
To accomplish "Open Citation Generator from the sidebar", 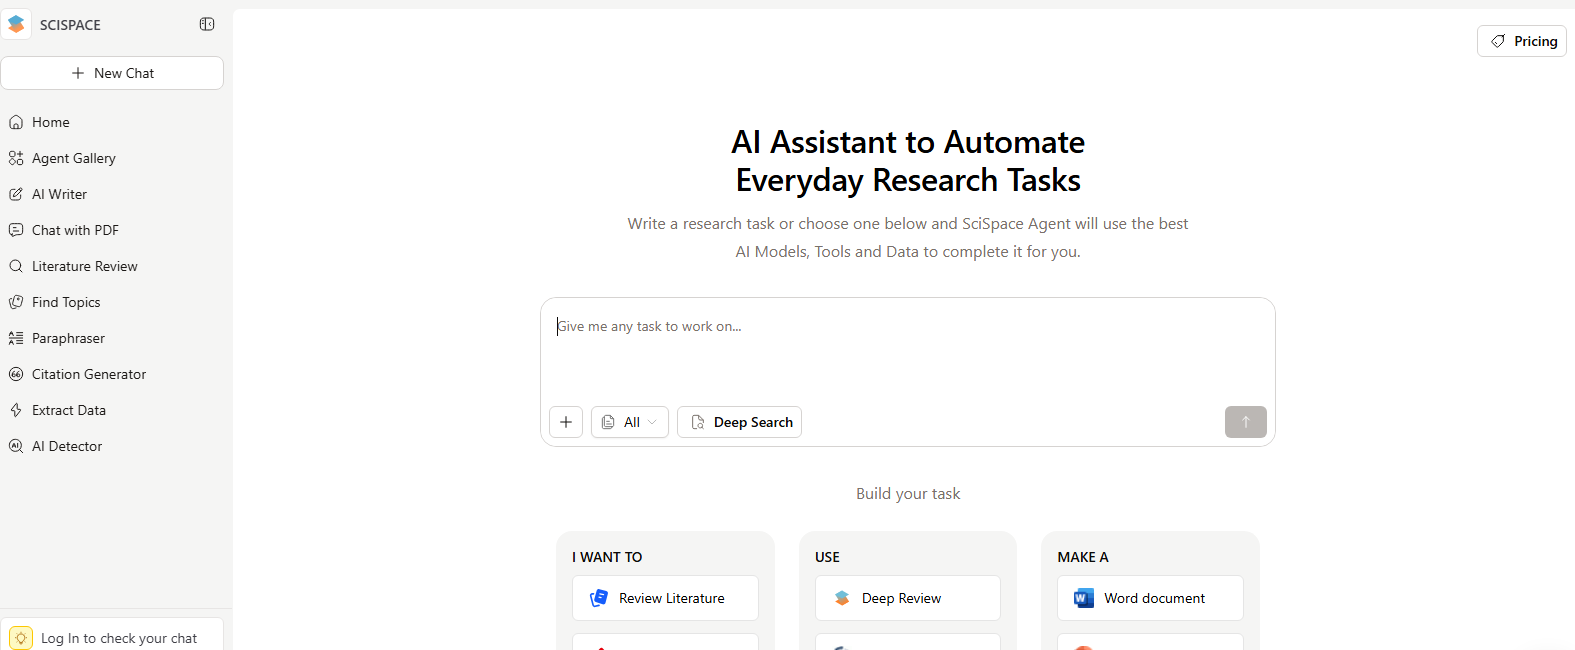I will coord(88,374).
